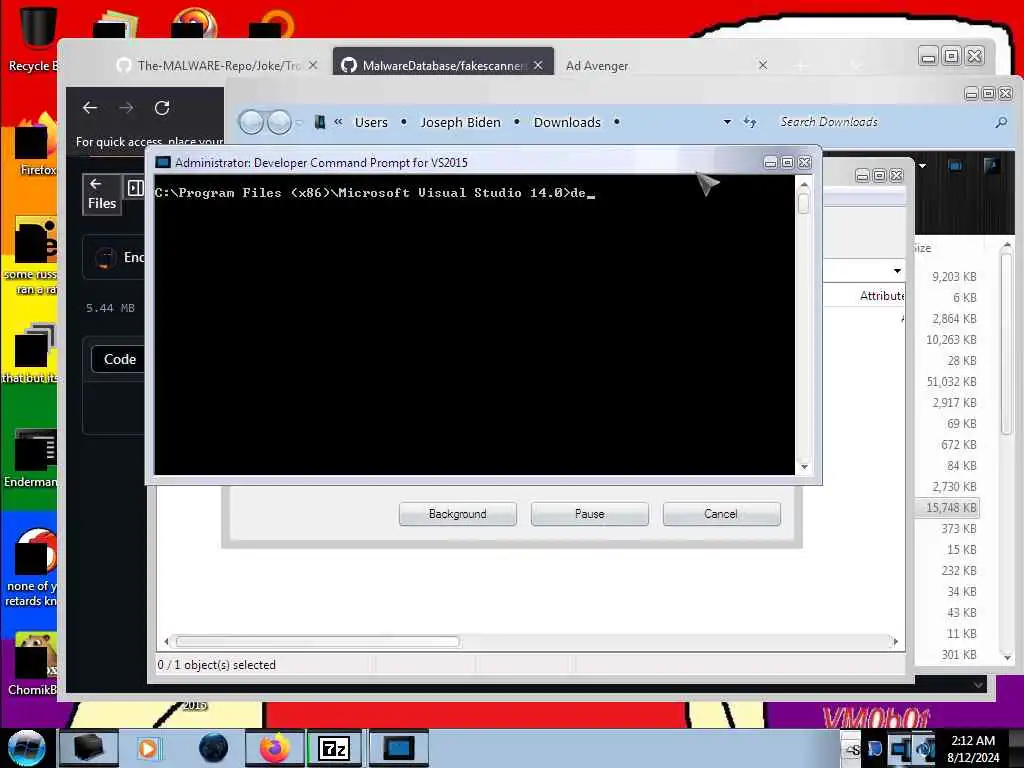
Task: Click the Cancel button
Action: (x=721, y=514)
